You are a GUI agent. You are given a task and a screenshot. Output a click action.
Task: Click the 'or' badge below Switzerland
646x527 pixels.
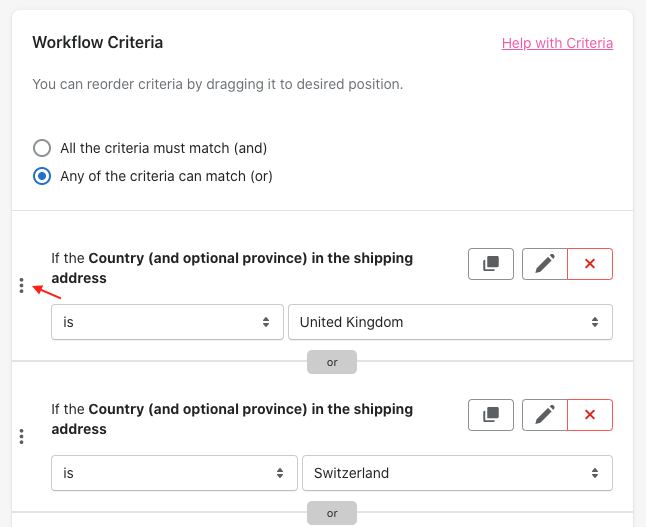pos(332,513)
